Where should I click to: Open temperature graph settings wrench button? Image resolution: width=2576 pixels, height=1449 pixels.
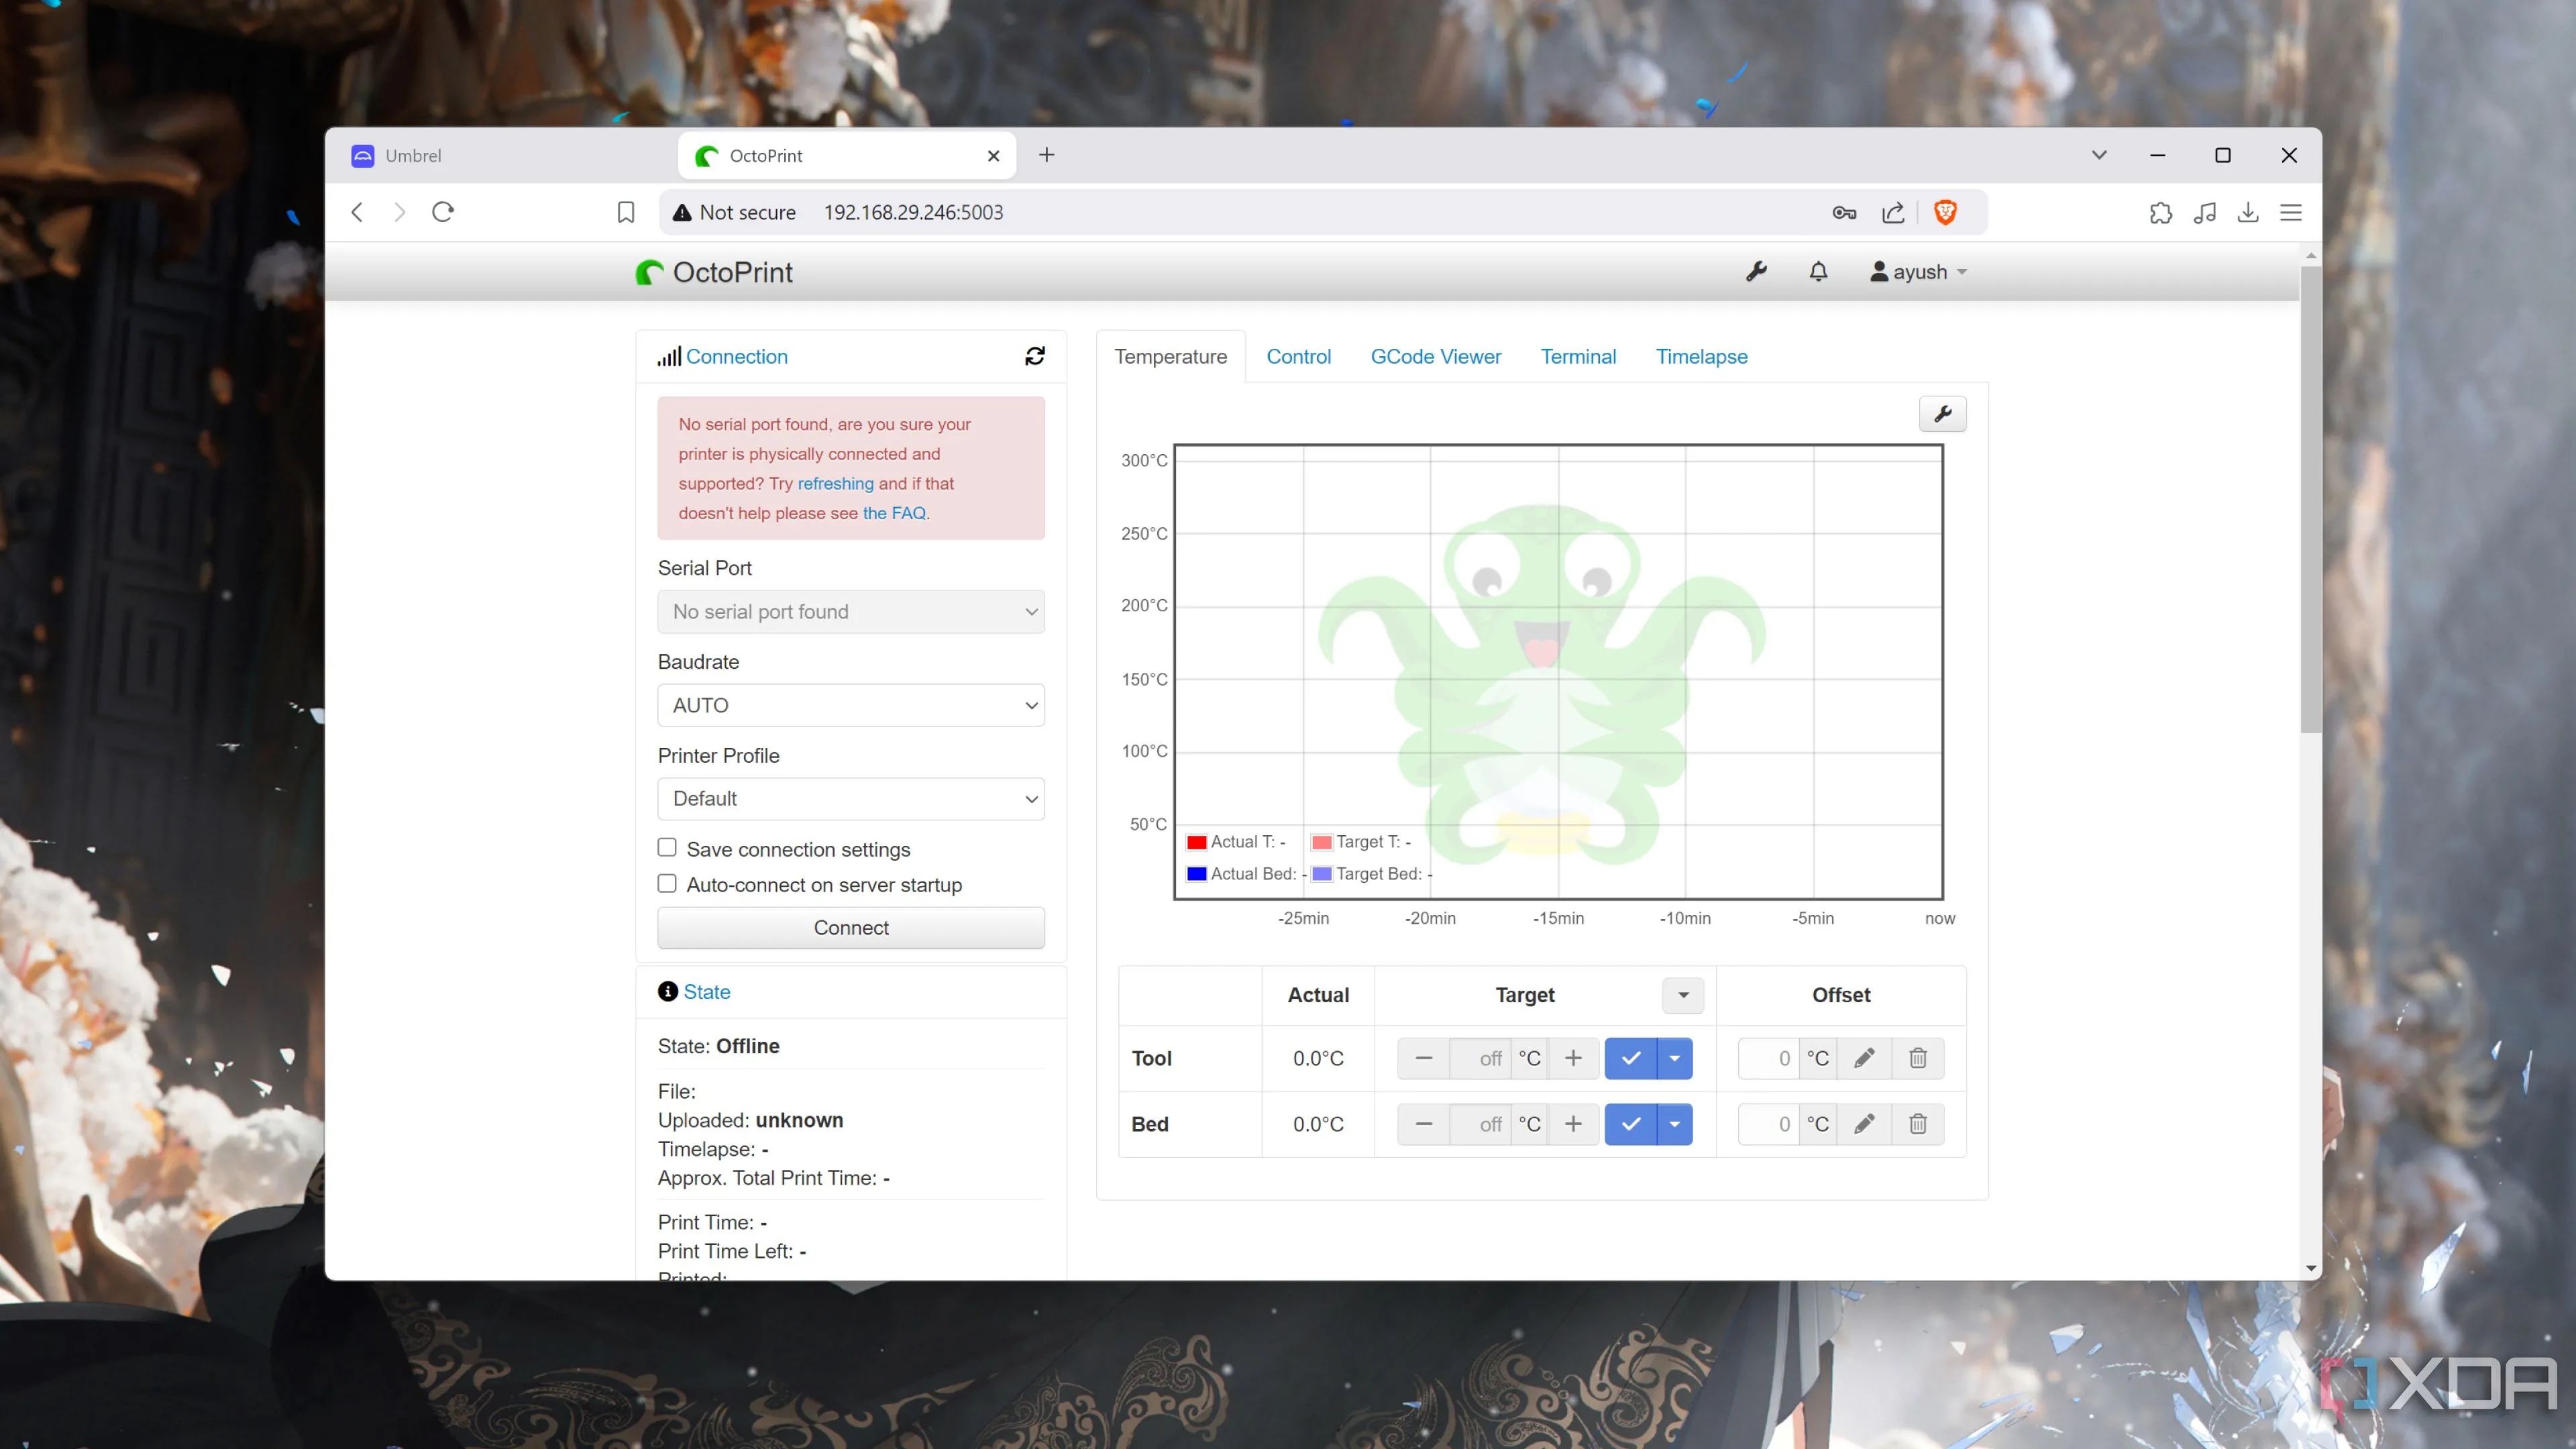[1942, 414]
